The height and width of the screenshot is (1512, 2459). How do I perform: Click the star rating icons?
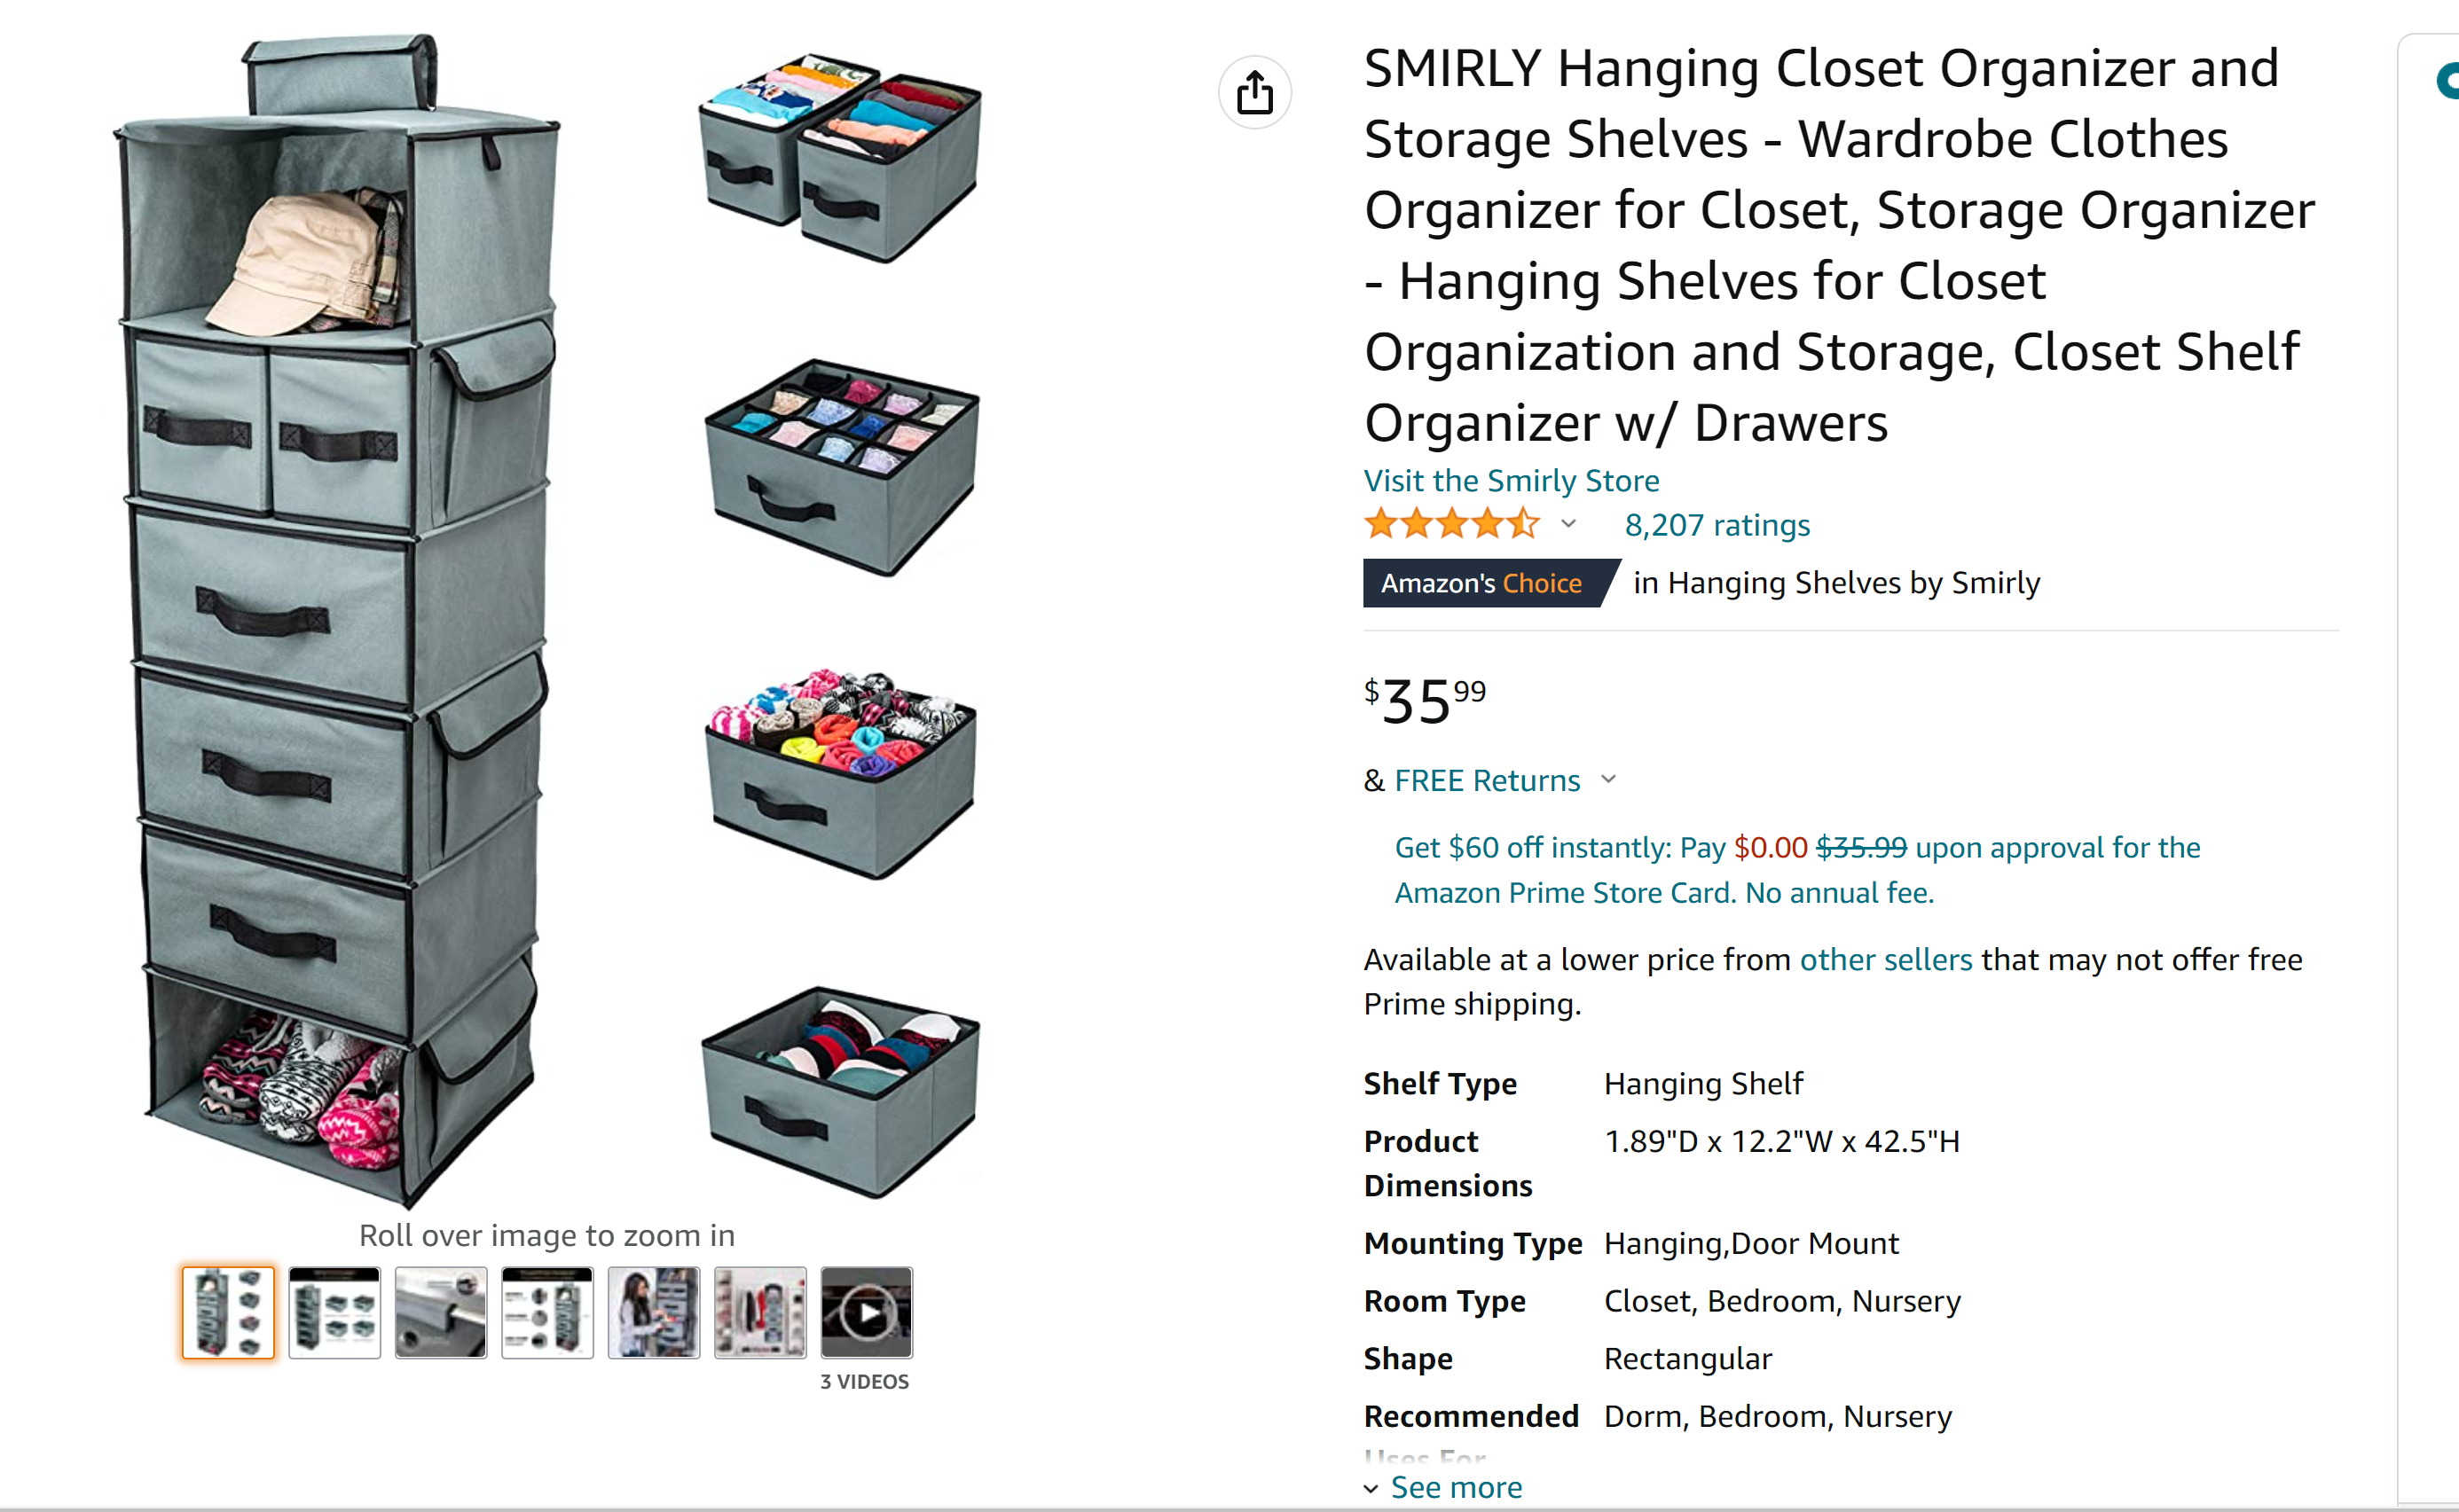click(1452, 524)
